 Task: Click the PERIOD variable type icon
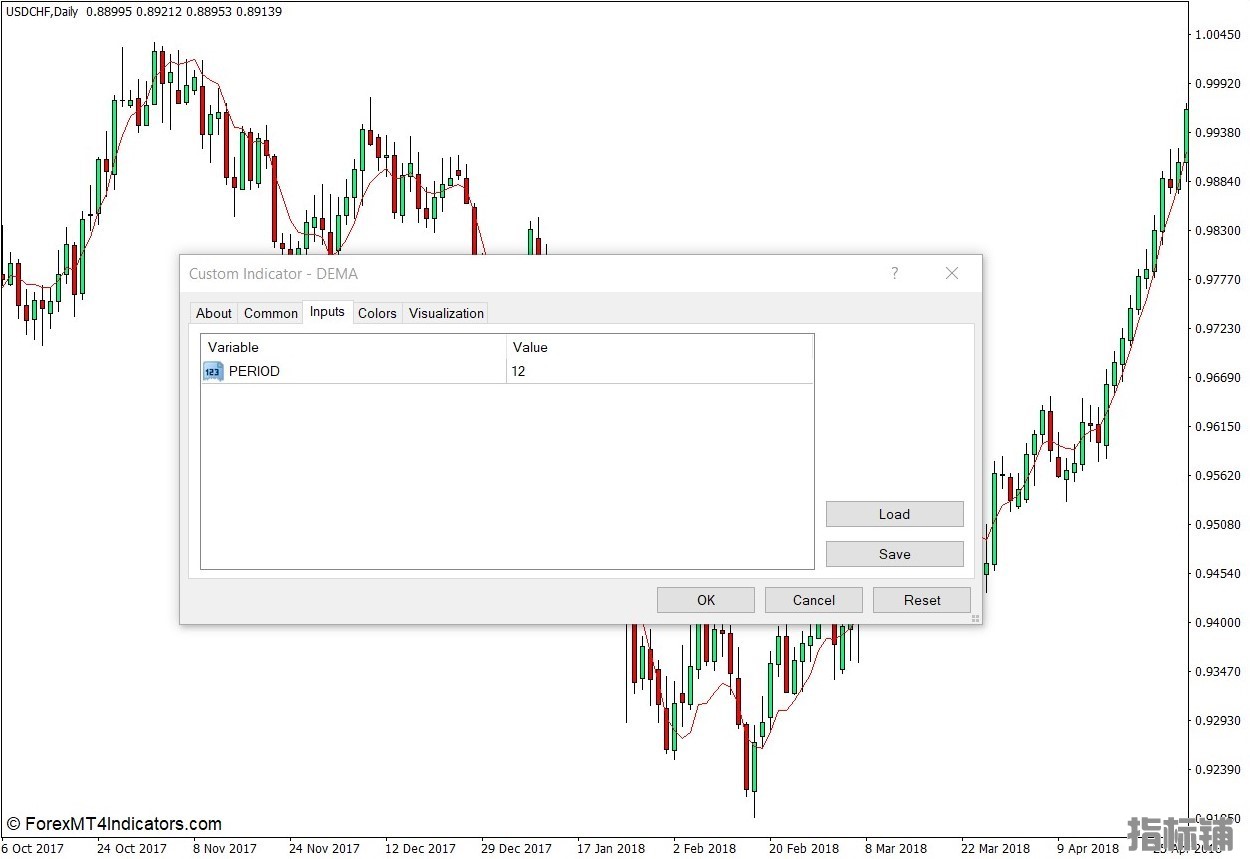(x=213, y=371)
